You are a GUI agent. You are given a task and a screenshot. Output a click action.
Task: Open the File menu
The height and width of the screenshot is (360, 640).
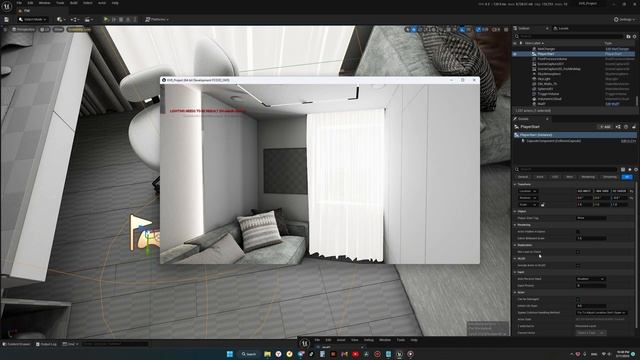pos(19,3)
